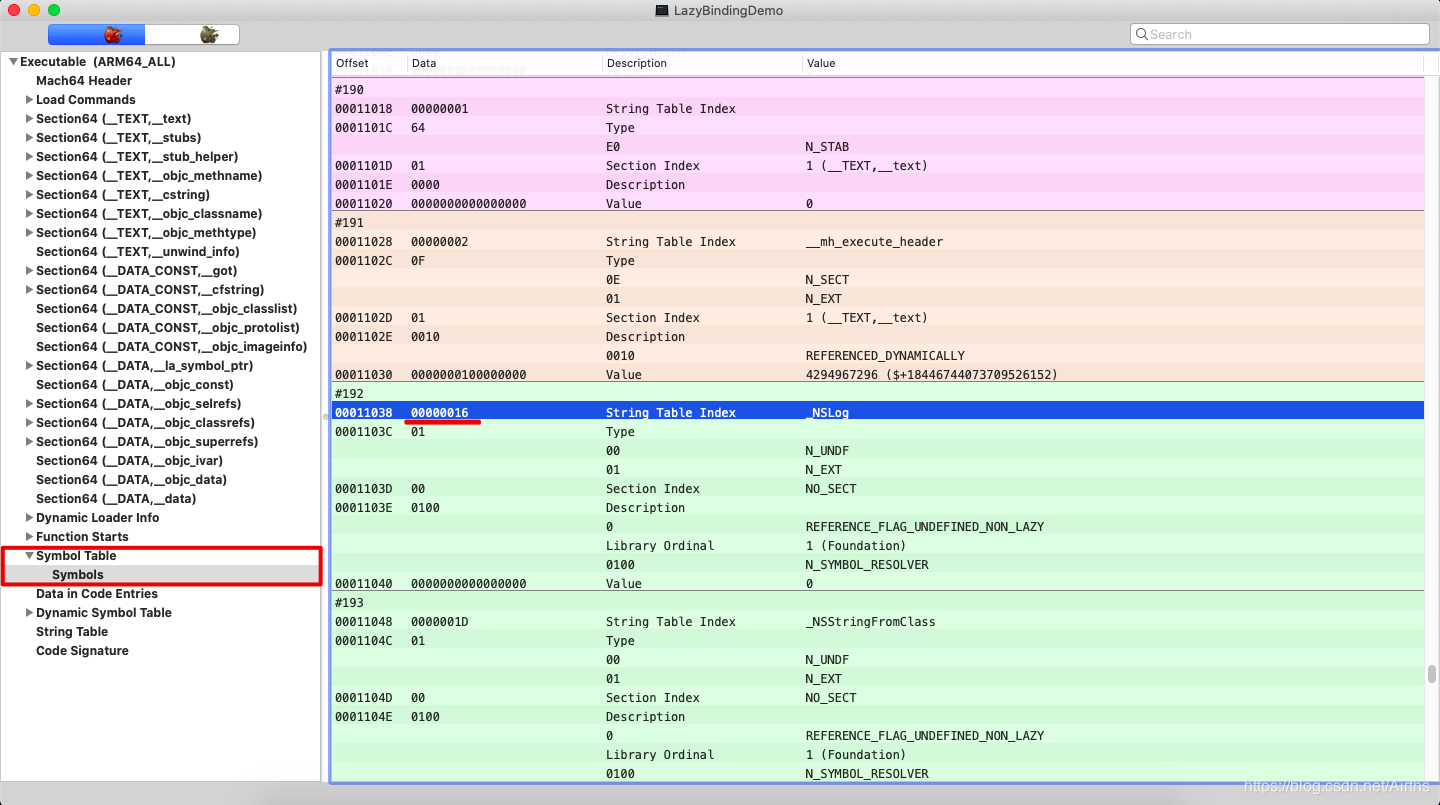Select Section64 (__DATA_CONST,__objc_protolist)

(x=168, y=328)
